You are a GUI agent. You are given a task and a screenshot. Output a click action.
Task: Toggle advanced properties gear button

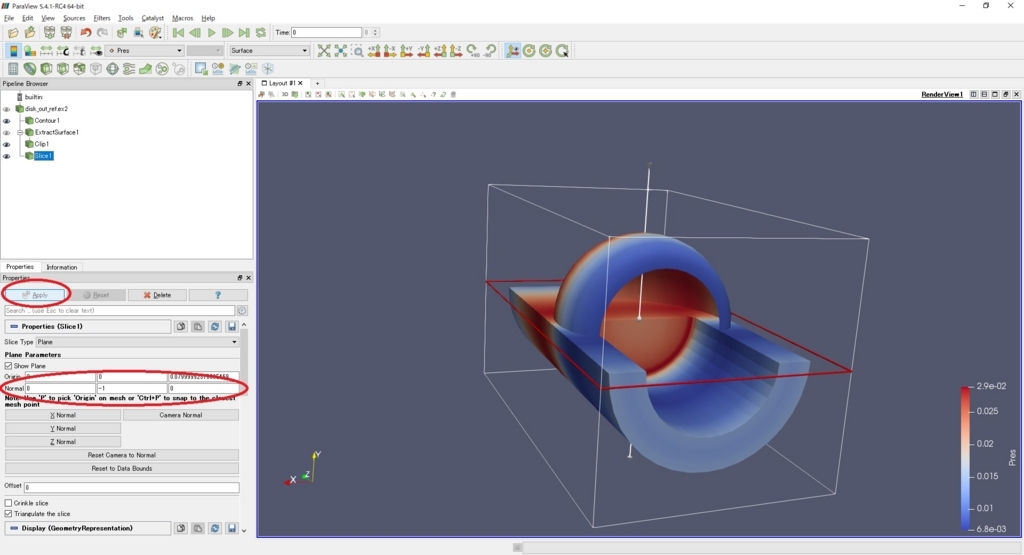coord(242,311)
